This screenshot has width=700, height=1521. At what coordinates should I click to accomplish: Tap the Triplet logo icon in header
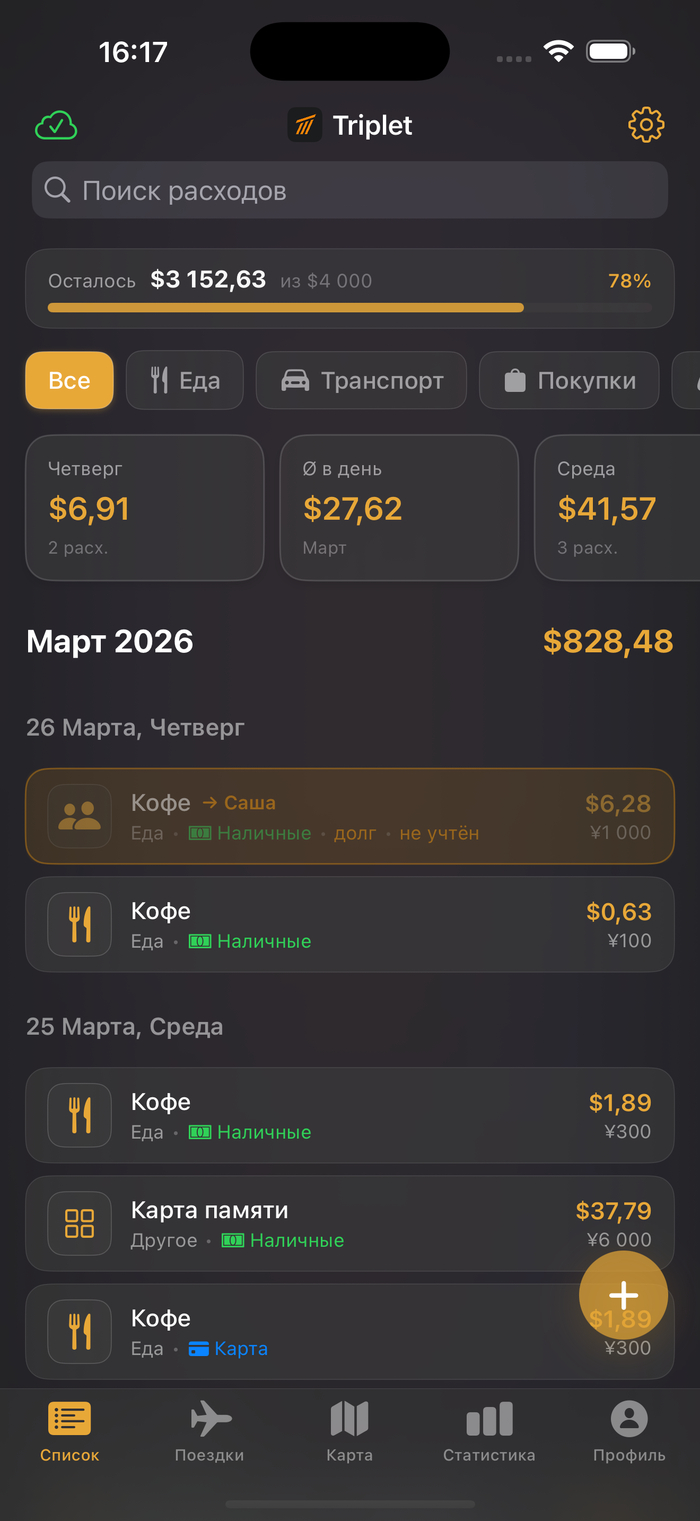coord(305,125)
